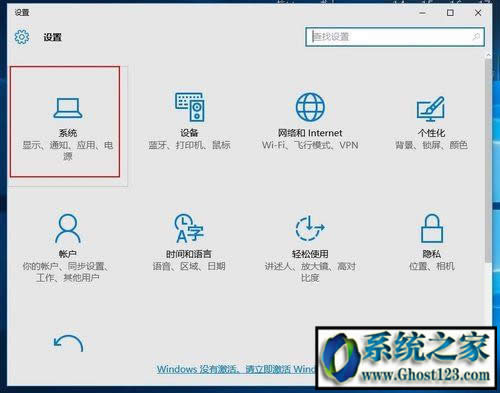Close the 设置 window
This screenshot has height=393, width=500.
pos(478,13)
